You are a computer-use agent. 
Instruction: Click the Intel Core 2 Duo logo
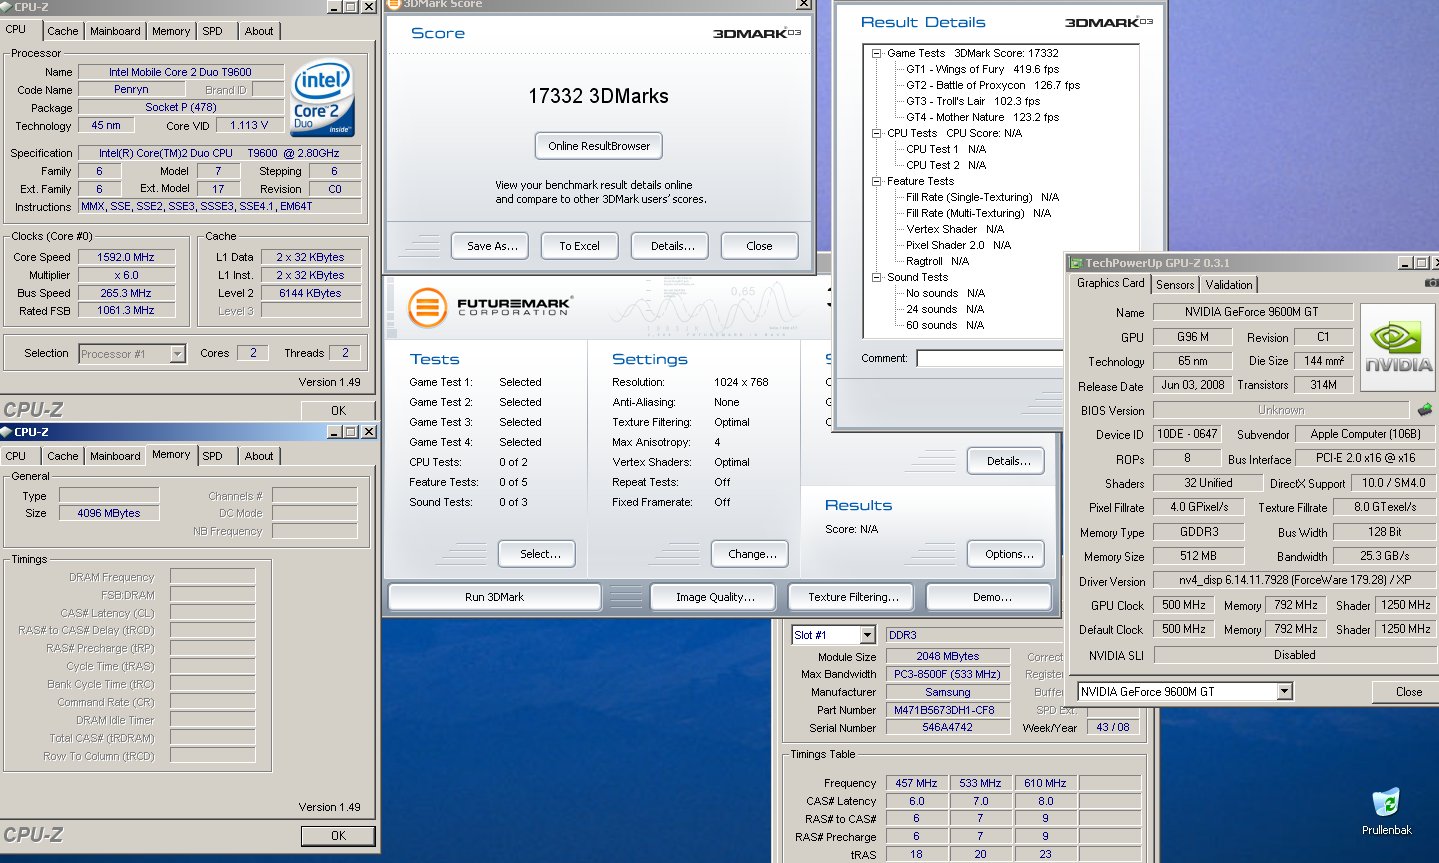(x=322, y=100)
